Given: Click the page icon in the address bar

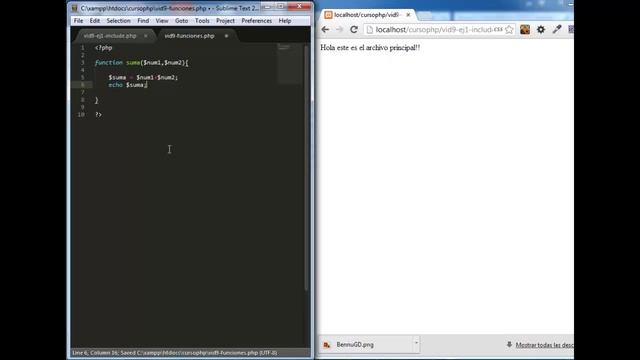Looking at the screenshot, I should tap(369, 30).
